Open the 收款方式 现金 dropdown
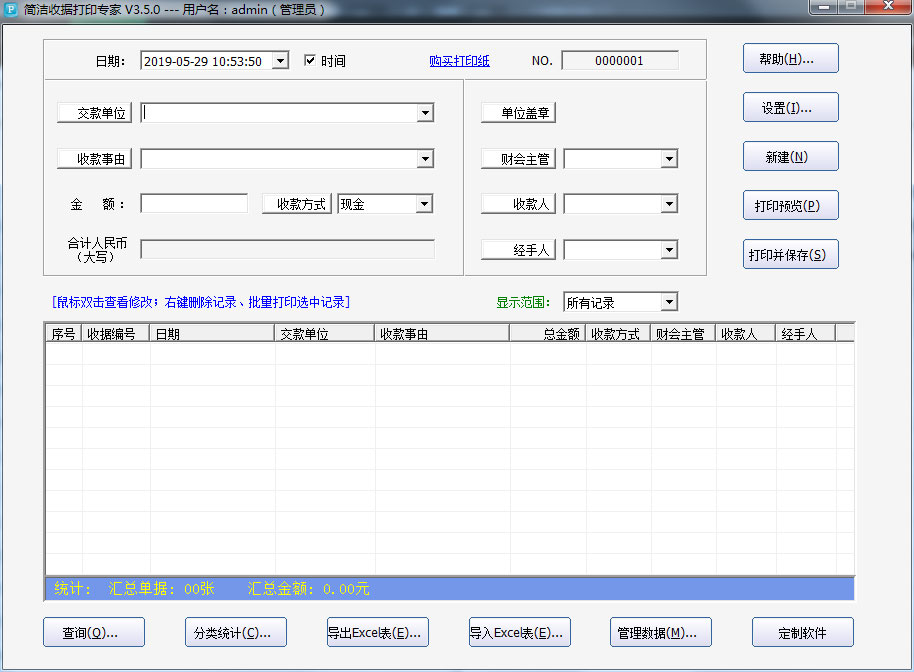 click(424, 204)
